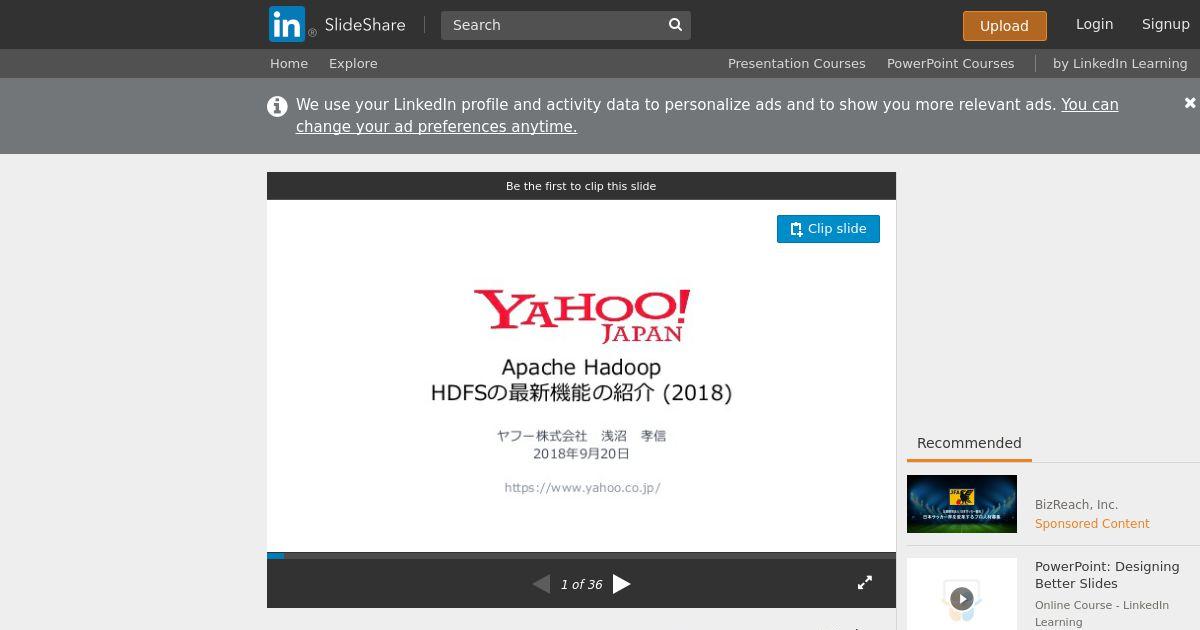Click the SlideShare wordmark
Screen dimensions: 1200x630
coord(365,25)
